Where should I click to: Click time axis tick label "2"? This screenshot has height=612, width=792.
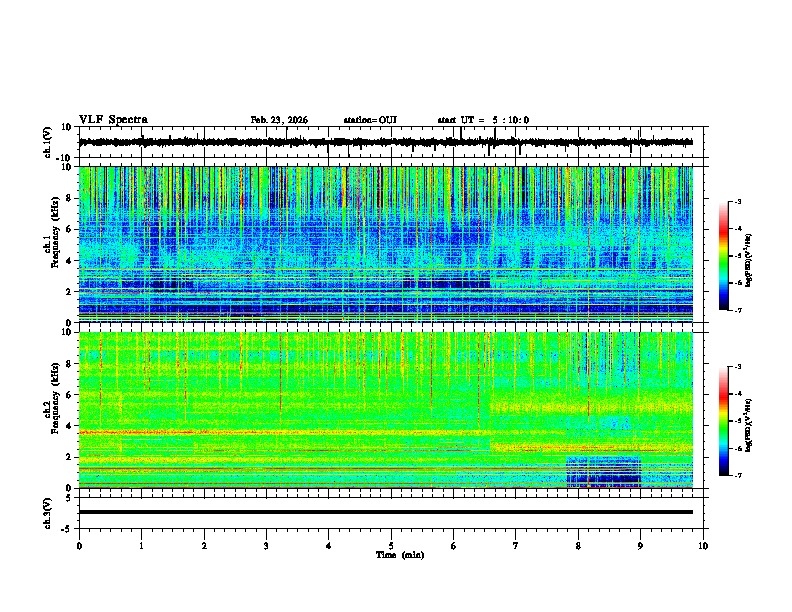pyautogui.click(x=204, y=546)
